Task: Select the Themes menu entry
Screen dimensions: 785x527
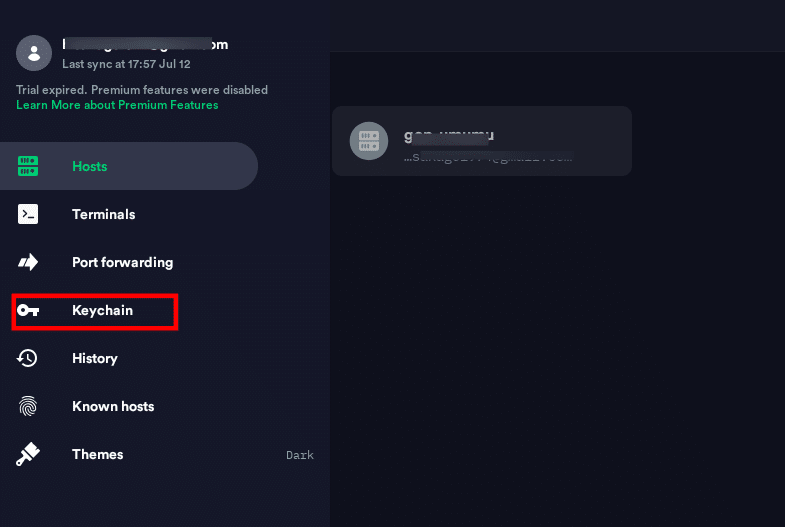Action: point(98,454)
